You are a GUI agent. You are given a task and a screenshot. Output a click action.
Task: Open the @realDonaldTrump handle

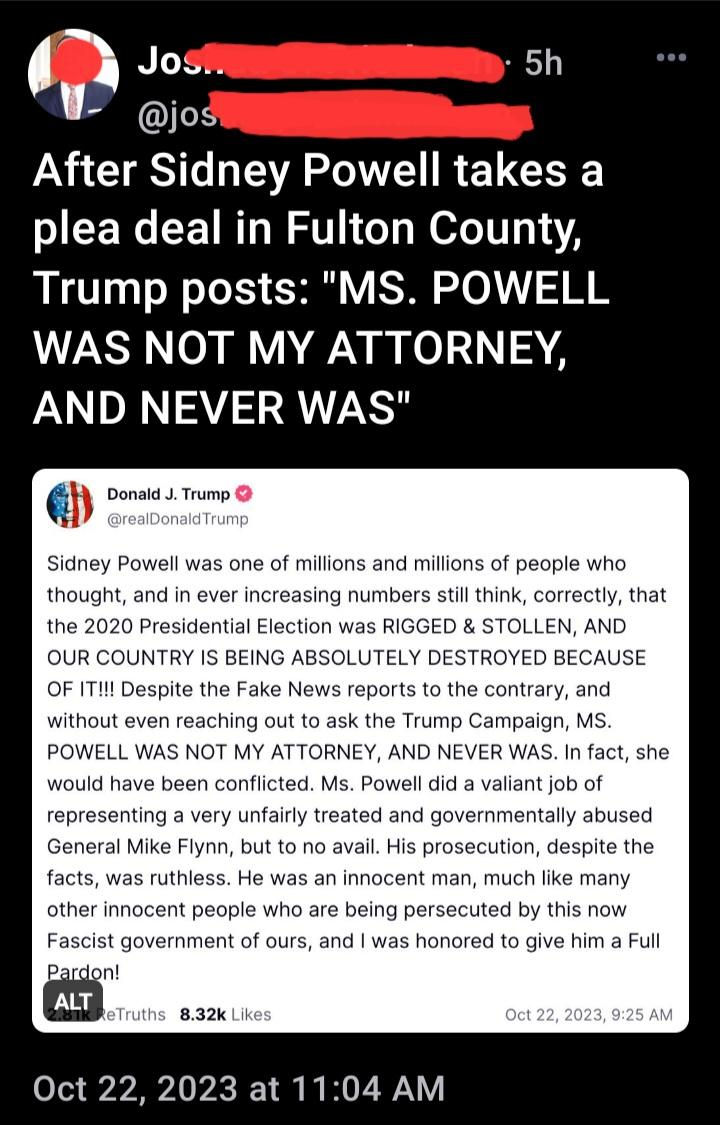click(x=177, y=519)
